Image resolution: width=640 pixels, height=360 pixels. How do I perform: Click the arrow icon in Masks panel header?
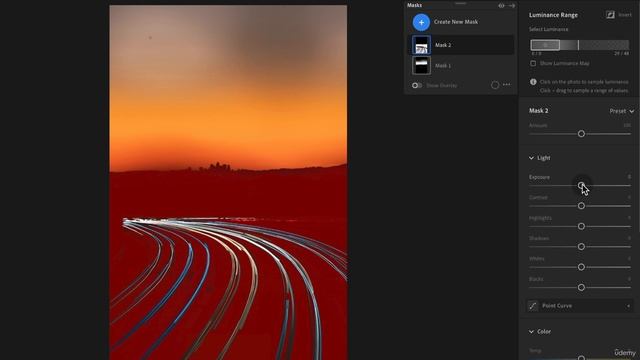pos(512,6)
